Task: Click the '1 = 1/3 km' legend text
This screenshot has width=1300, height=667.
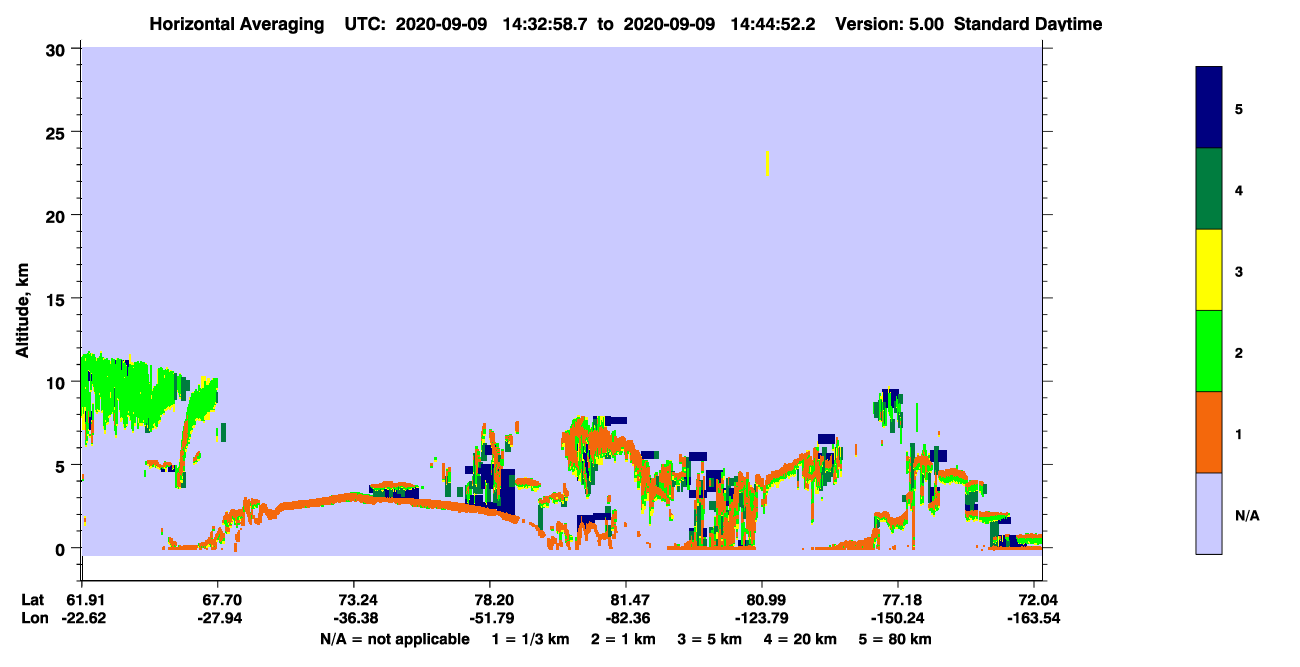Action: pos(531,639)
